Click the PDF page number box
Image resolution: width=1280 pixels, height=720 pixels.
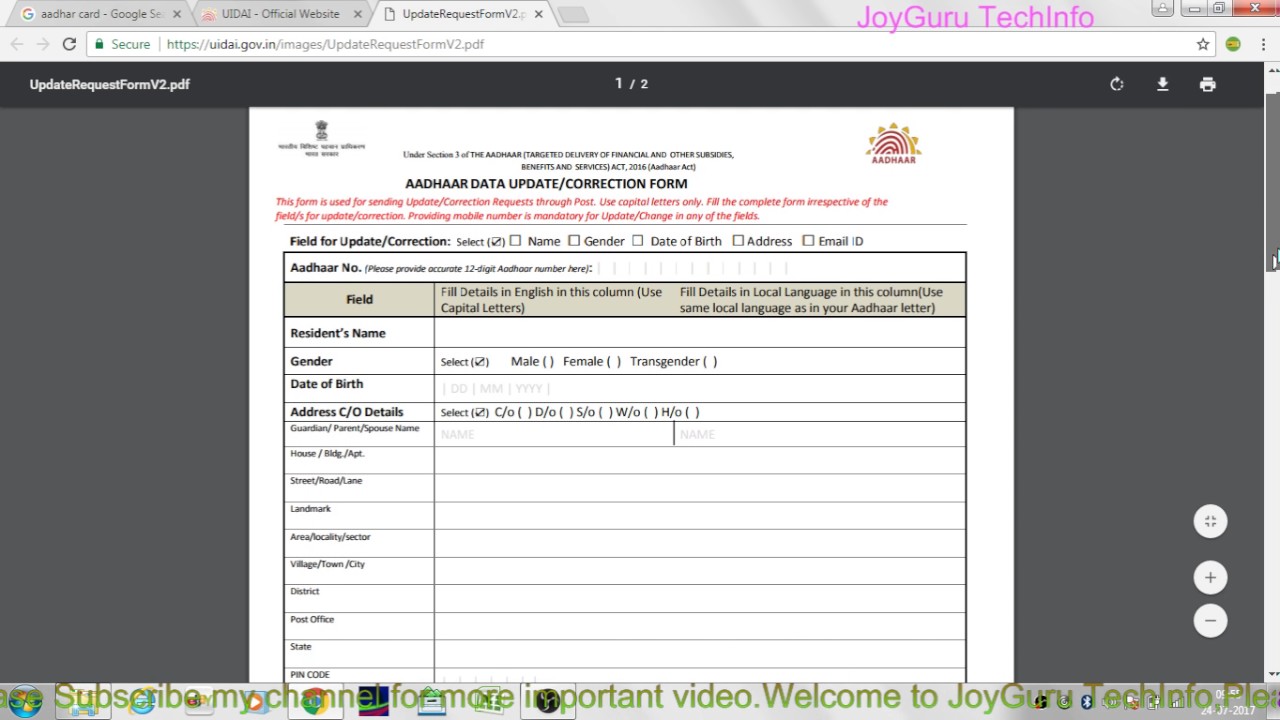tap(619, 84)
